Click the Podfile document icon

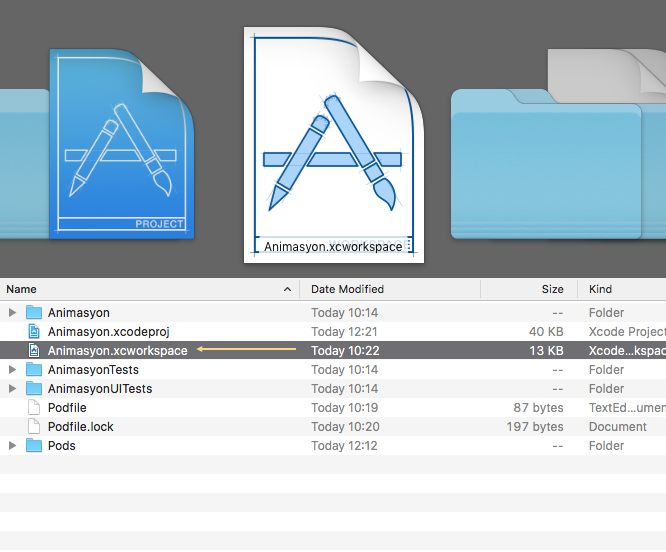point(34,408)
